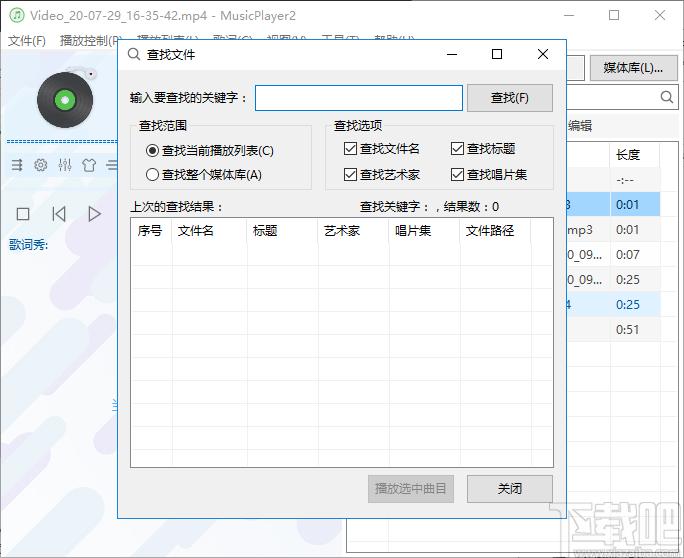Screen dimensions: 684x558
Task: Click the 艺术家 column header
Action: pos(353,230)
